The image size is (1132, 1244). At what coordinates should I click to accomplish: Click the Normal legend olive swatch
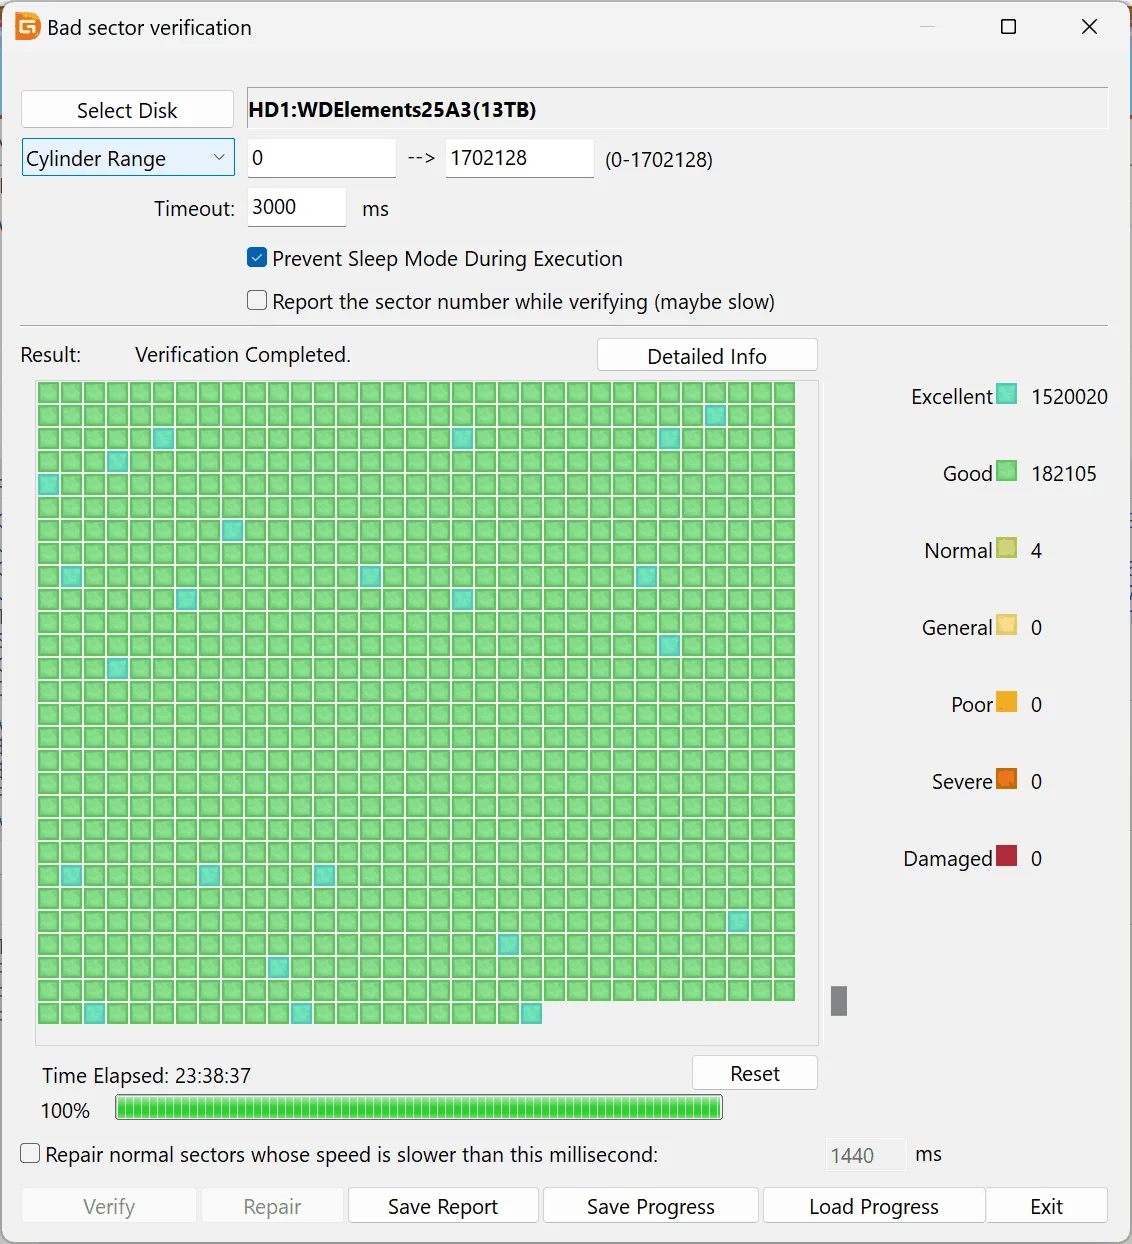[1007, 549]
